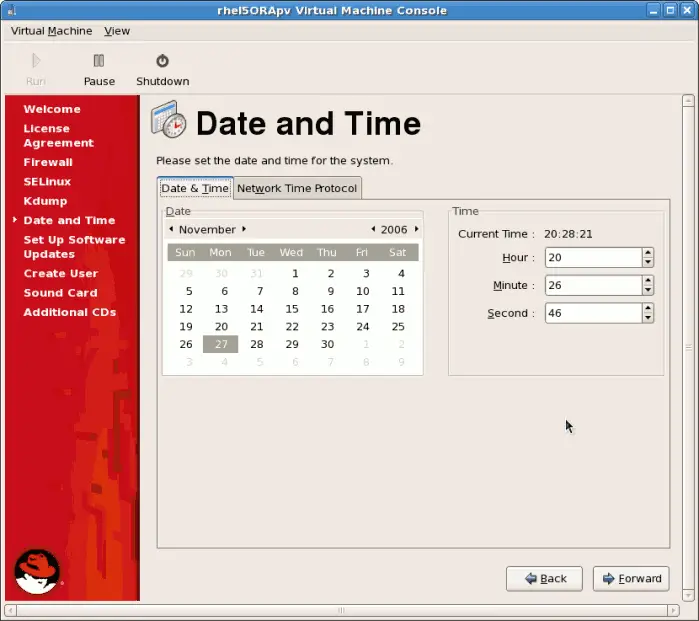
Task: Click the previous year arrow before 2006
Action: tap(373, 229)
